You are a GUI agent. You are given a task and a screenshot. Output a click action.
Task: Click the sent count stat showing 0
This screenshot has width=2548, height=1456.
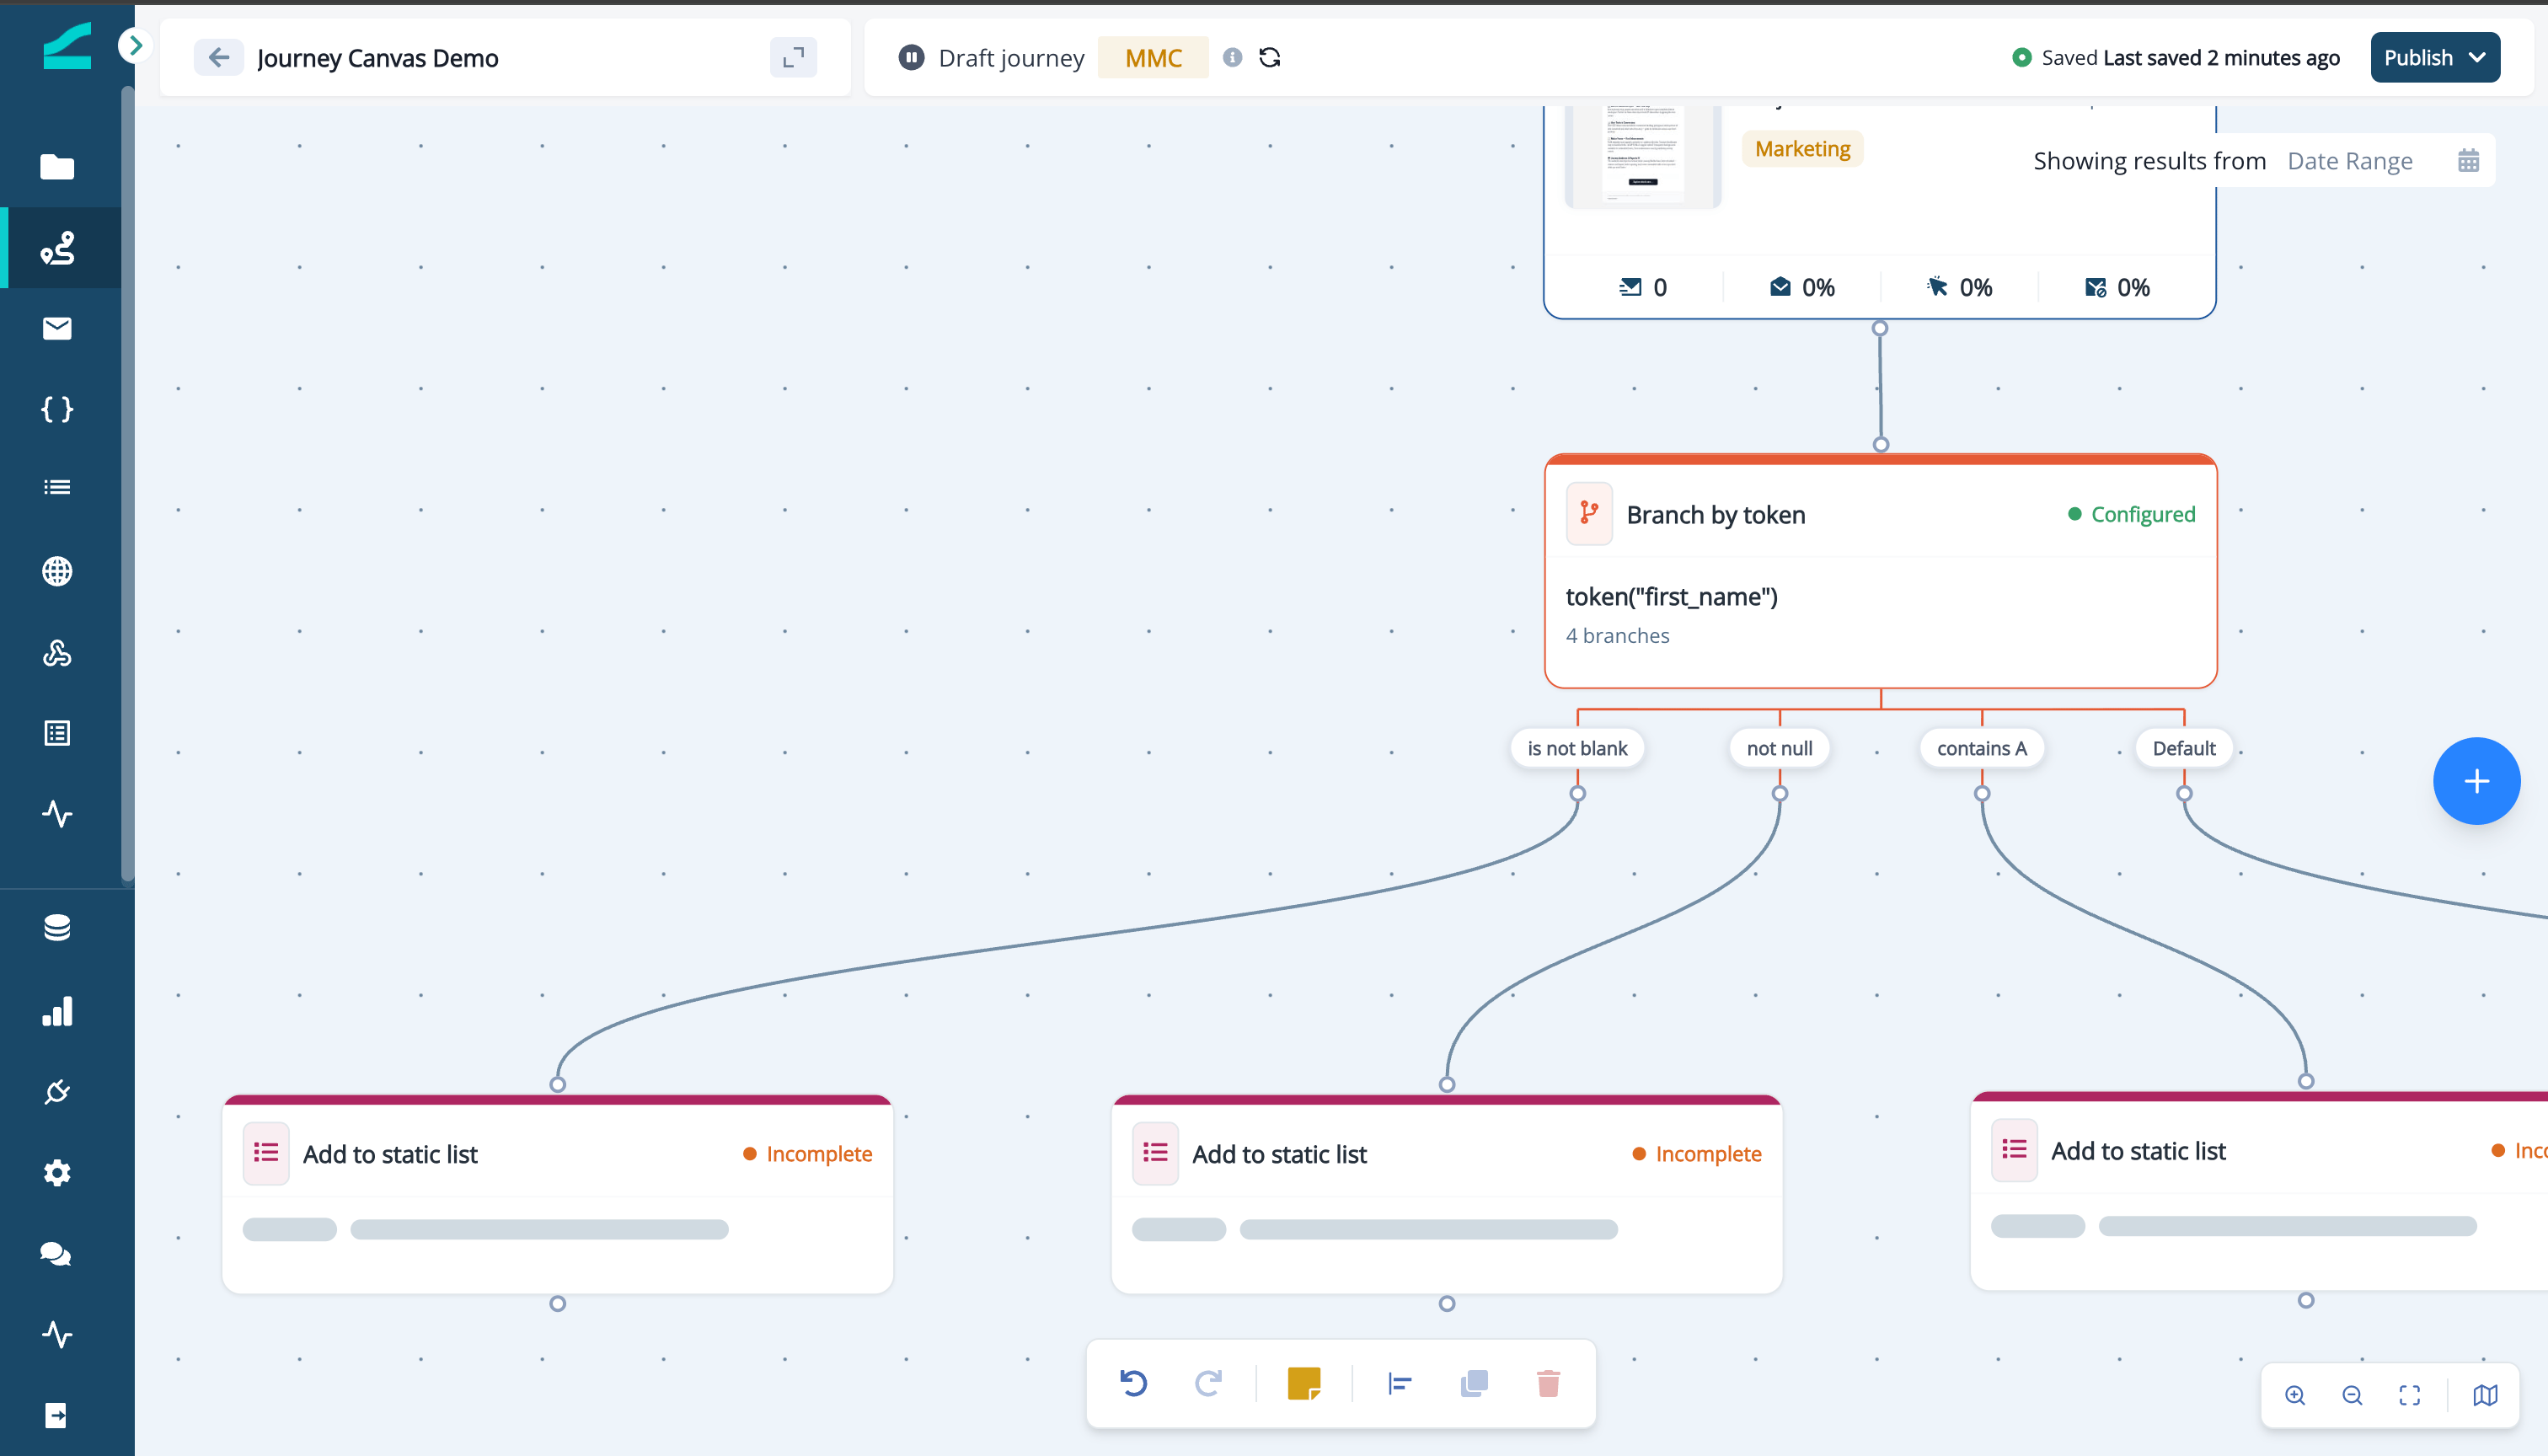(x=1643, y=288)
